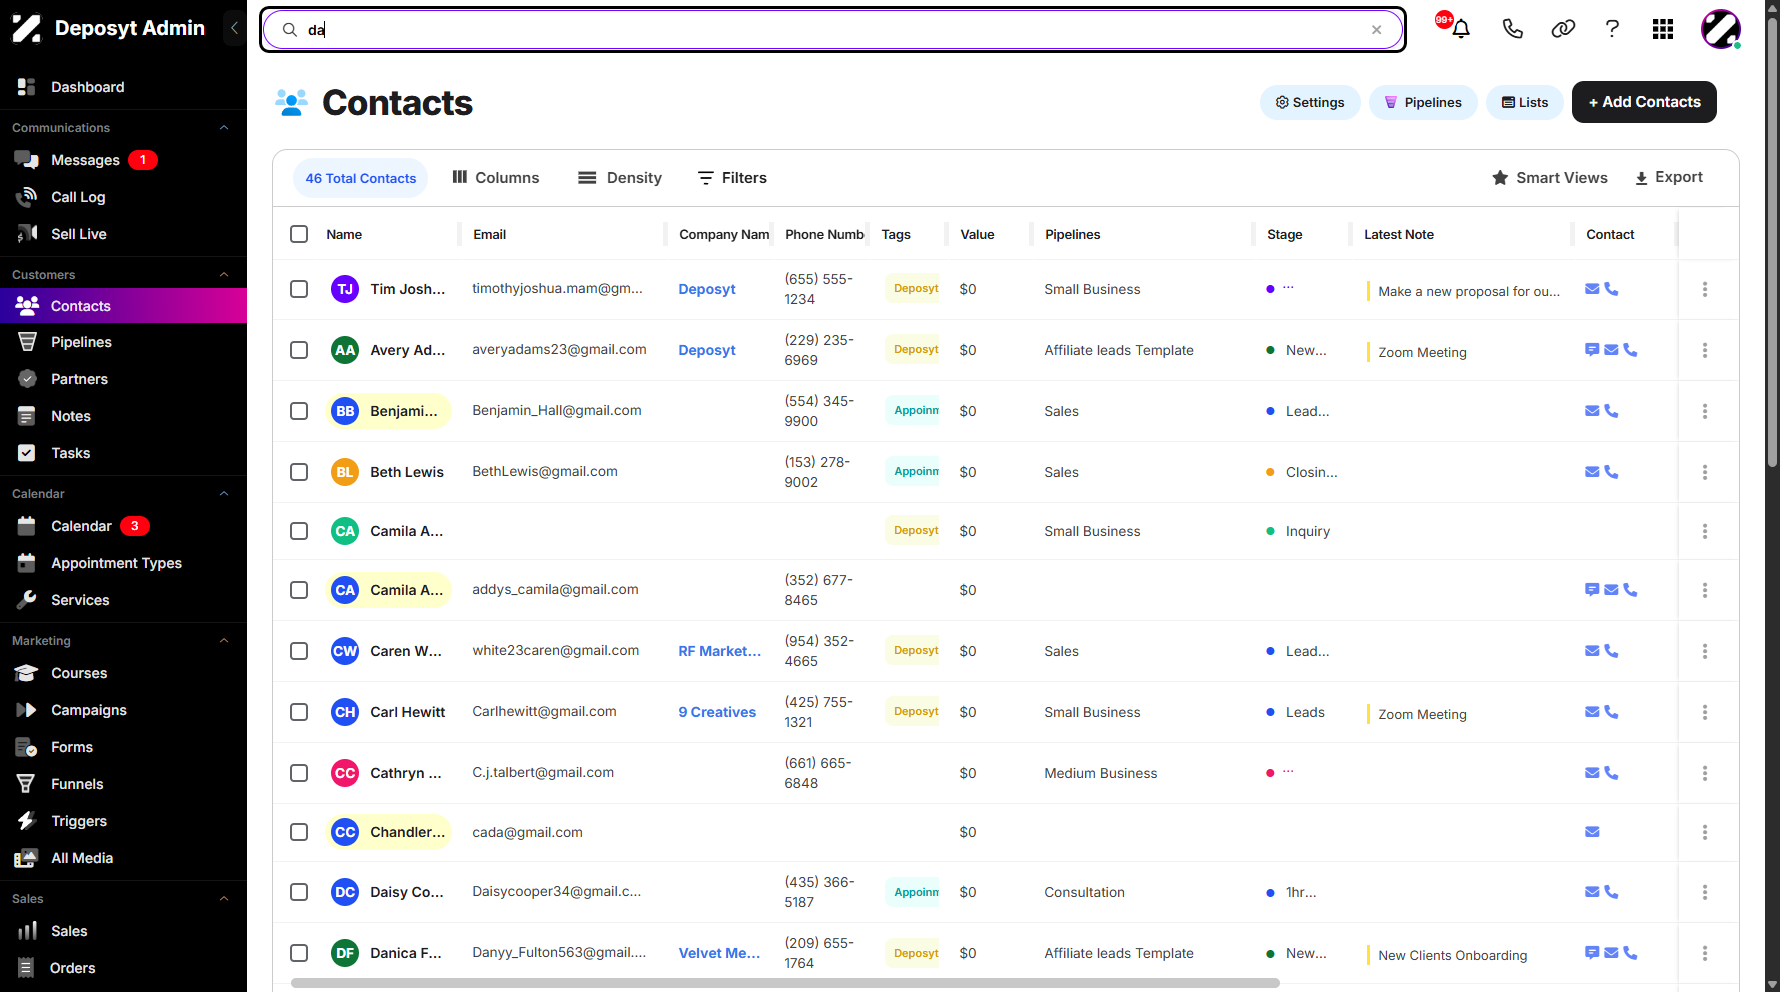Check the Beth Lewis row checkbox
The height and width of the screenshot is (992, 1780).
pyautogui.click(x=299, y=472)
